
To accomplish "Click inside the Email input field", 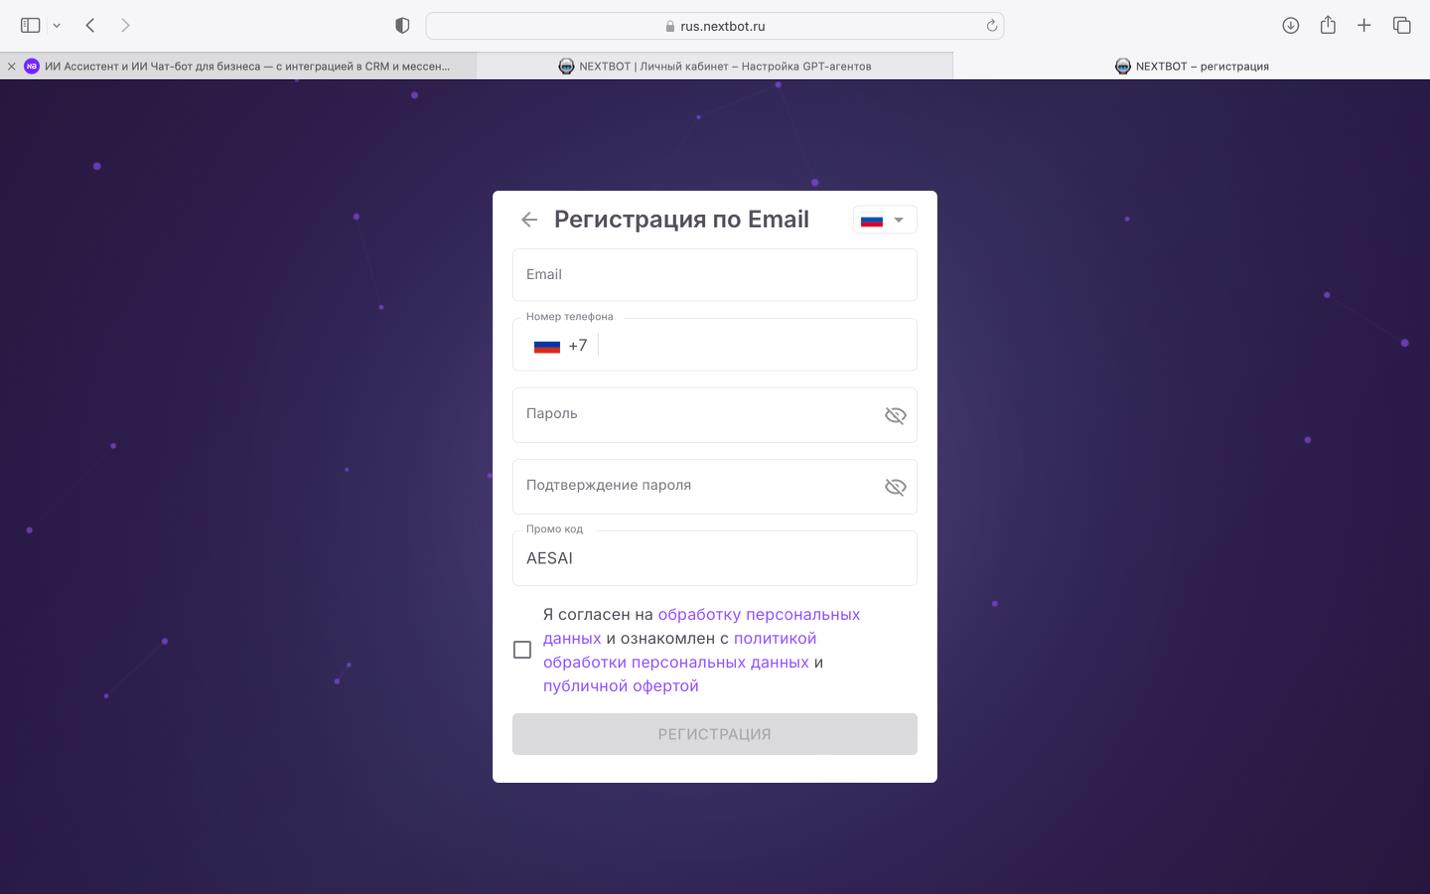I will coord(714,274).
